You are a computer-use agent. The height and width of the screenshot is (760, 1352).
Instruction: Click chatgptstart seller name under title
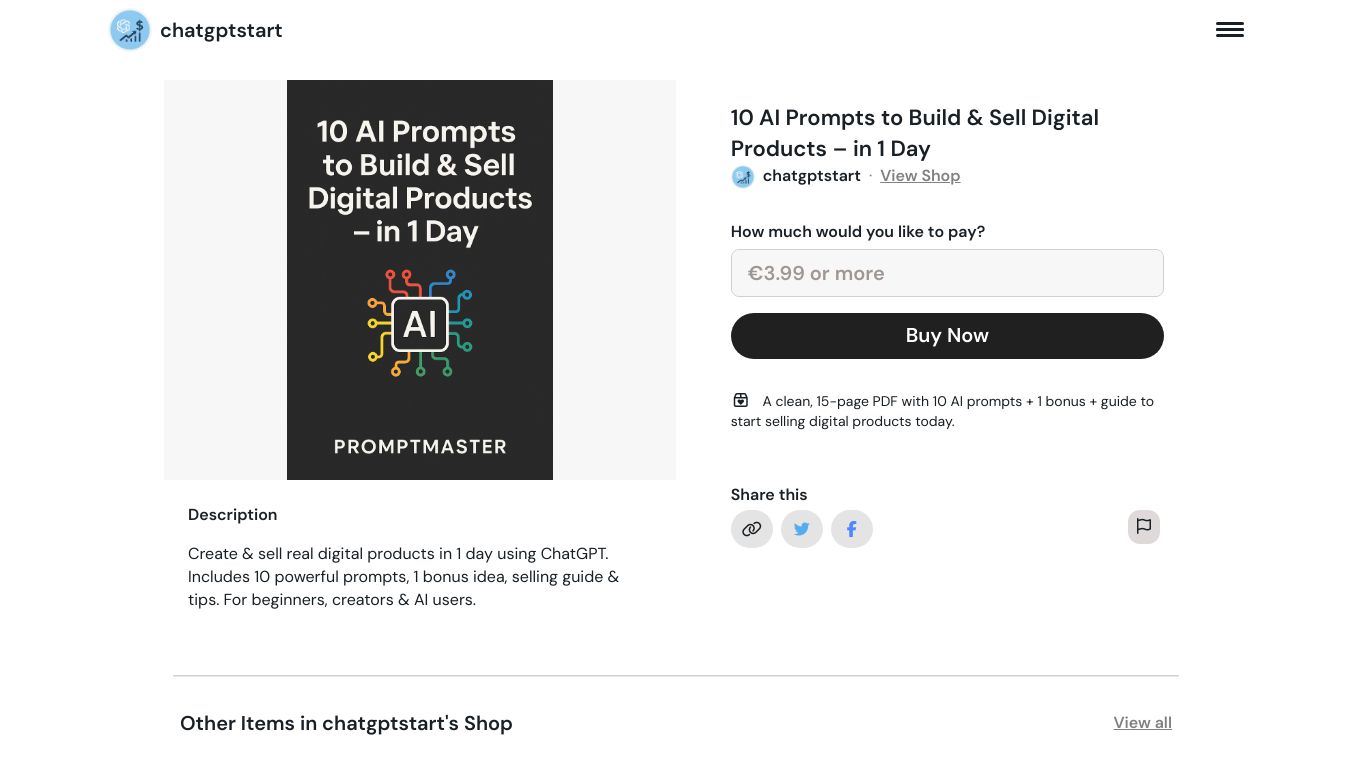coord(811,176)
